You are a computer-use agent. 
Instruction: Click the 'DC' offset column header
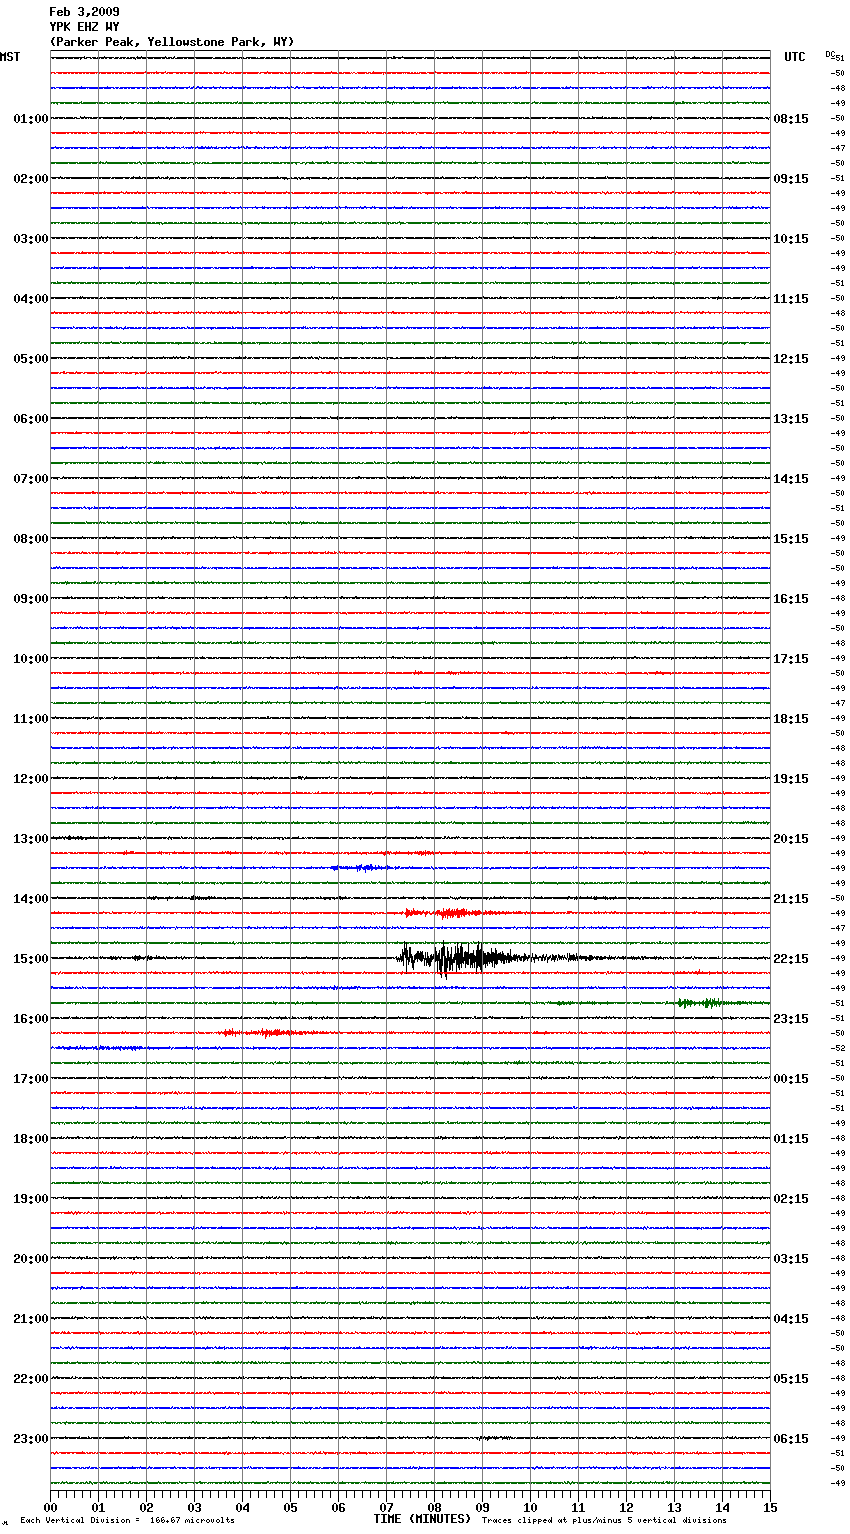coord(830,54)
